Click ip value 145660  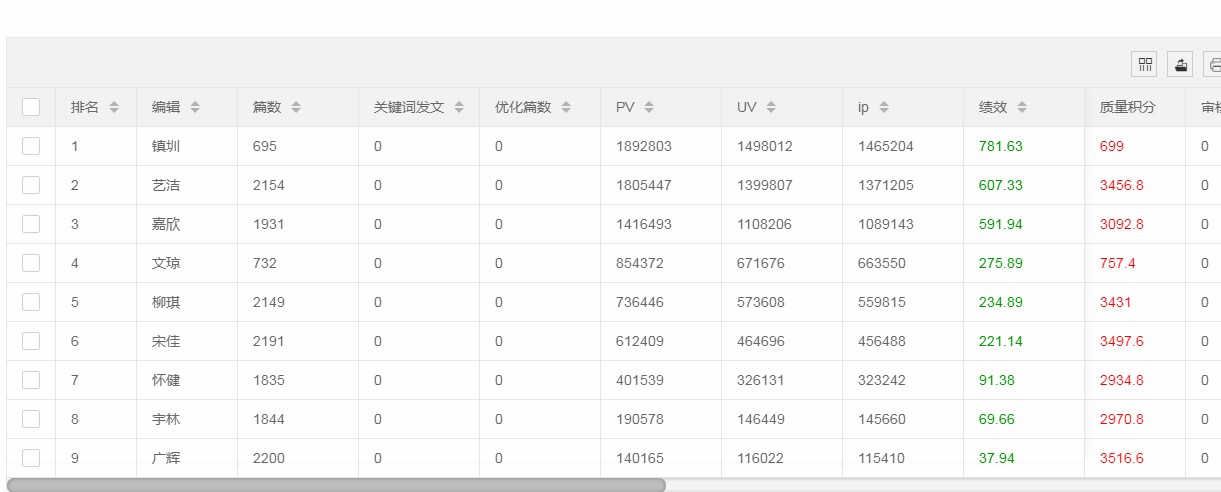[x=882, y=419]
